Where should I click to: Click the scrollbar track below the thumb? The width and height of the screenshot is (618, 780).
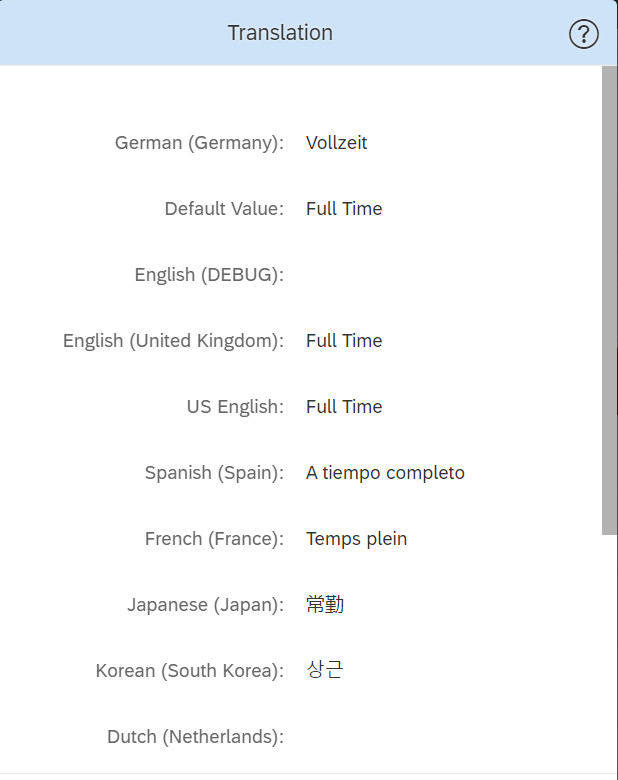[x=609, y=652]
